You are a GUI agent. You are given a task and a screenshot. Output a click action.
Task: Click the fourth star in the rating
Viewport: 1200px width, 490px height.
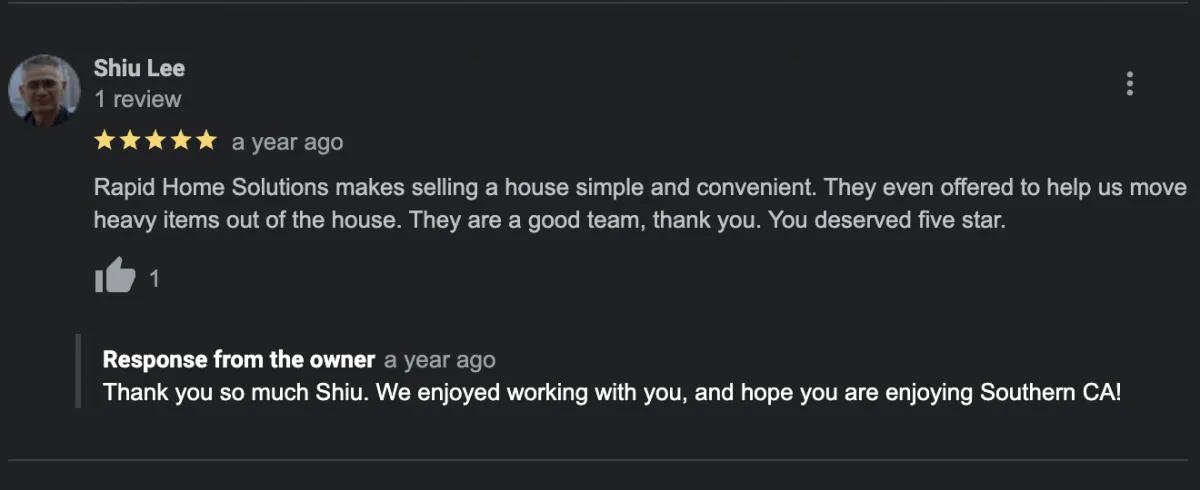click(180, 141)
